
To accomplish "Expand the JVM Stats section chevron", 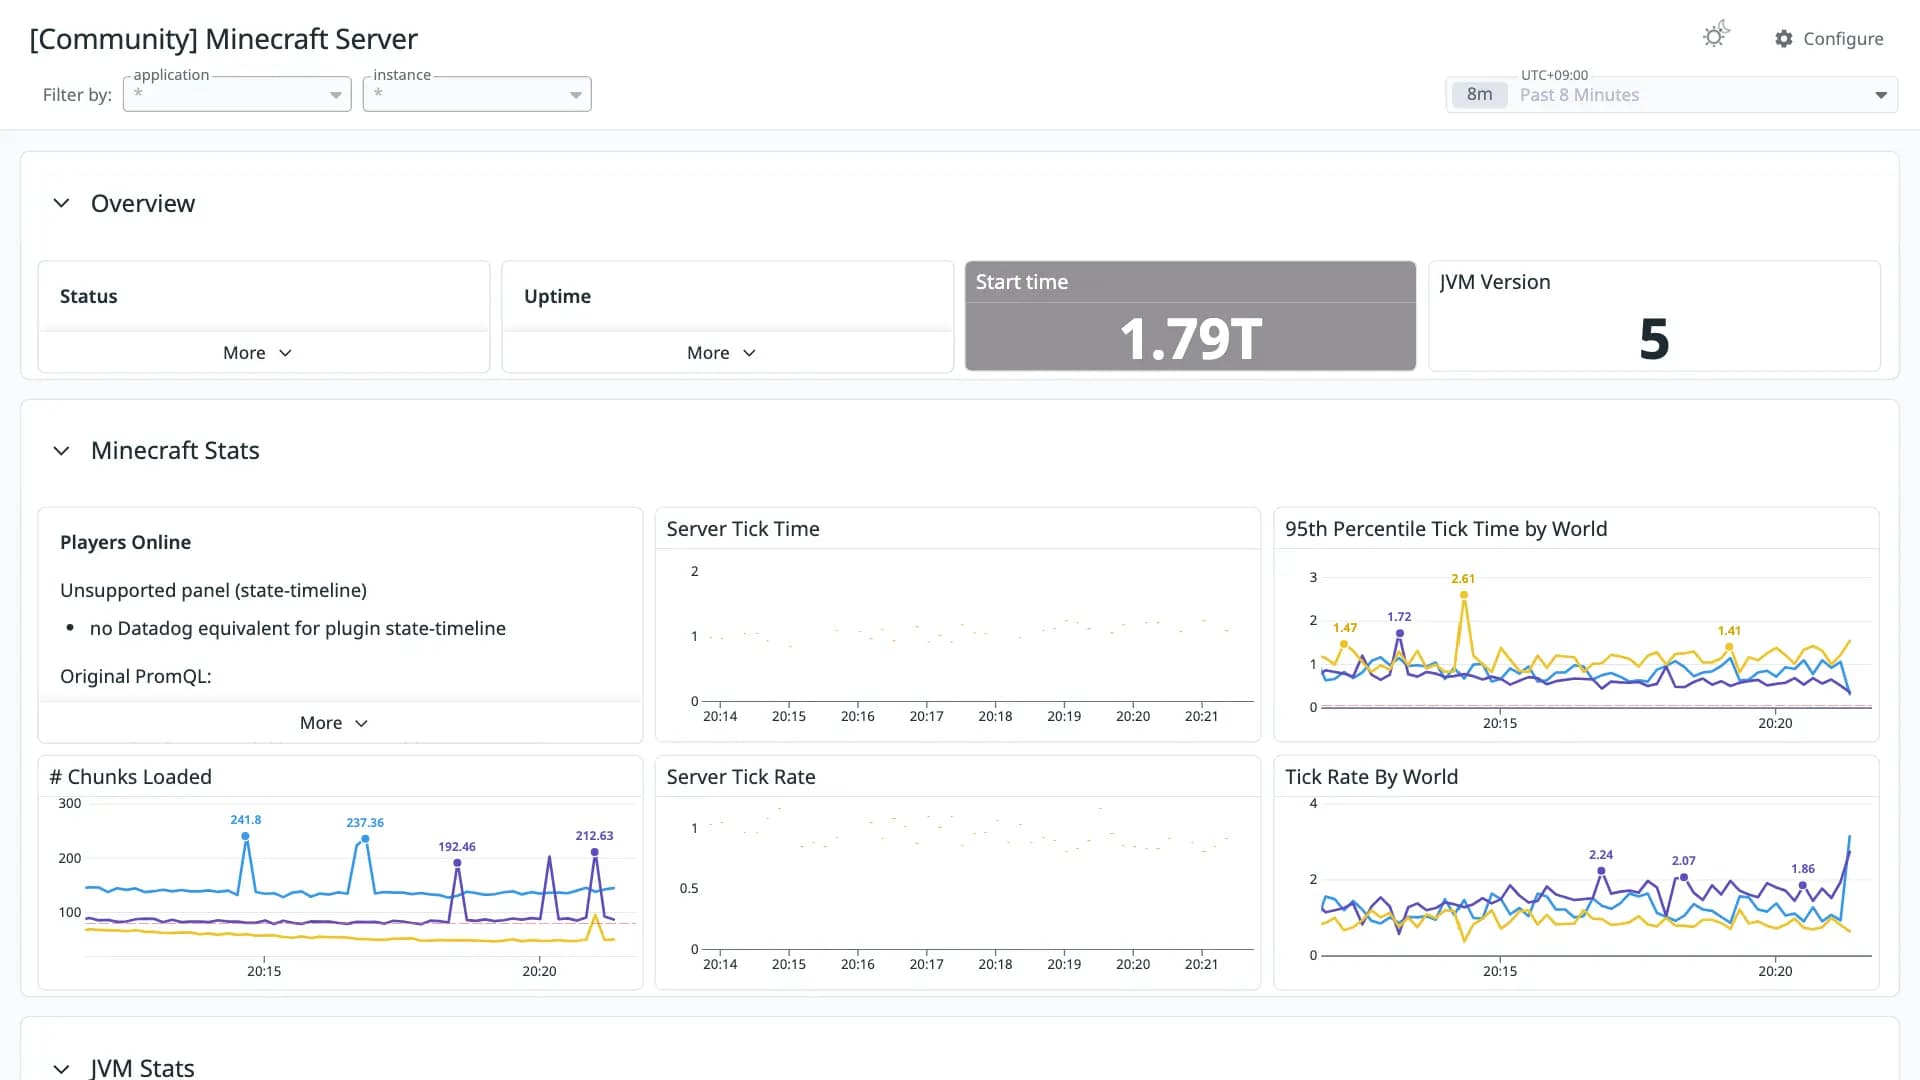I will (61, 1069).
